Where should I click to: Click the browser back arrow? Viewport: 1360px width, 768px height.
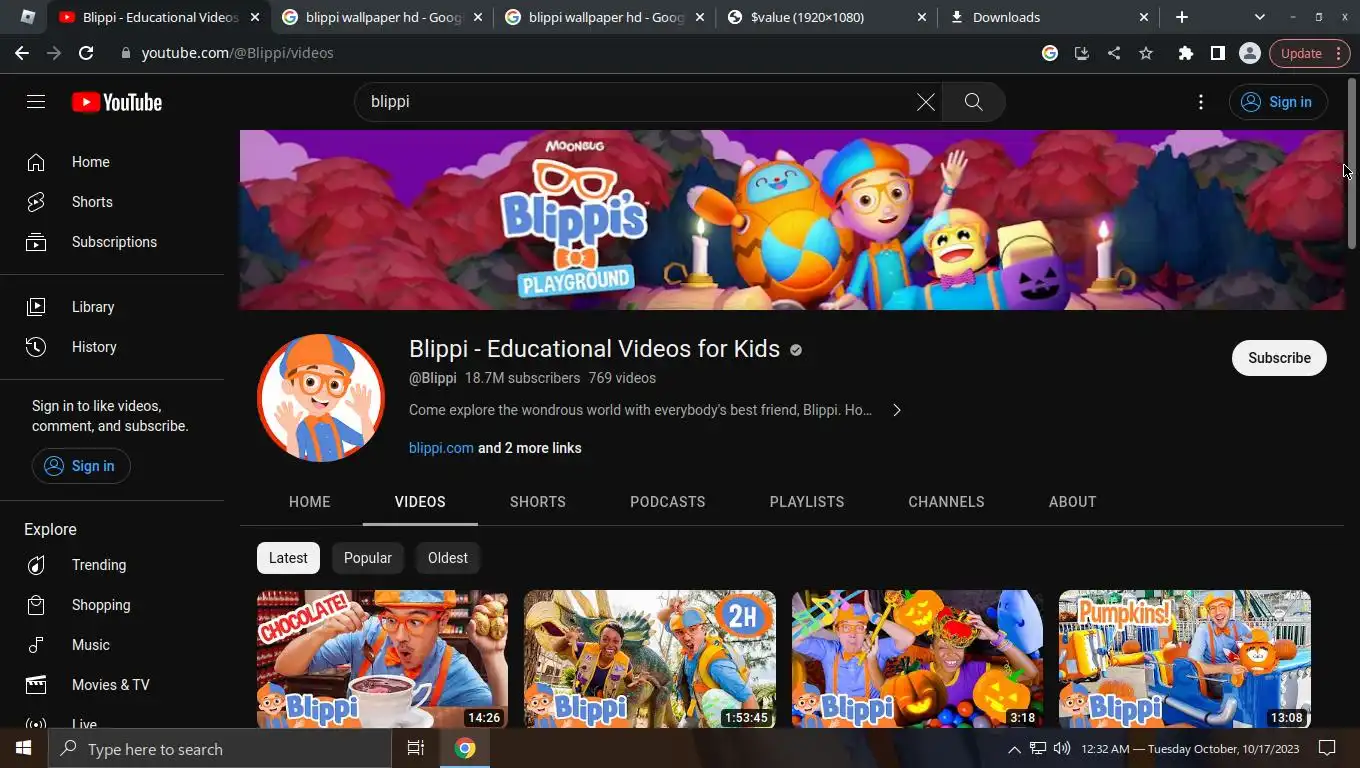pos(22,53)
